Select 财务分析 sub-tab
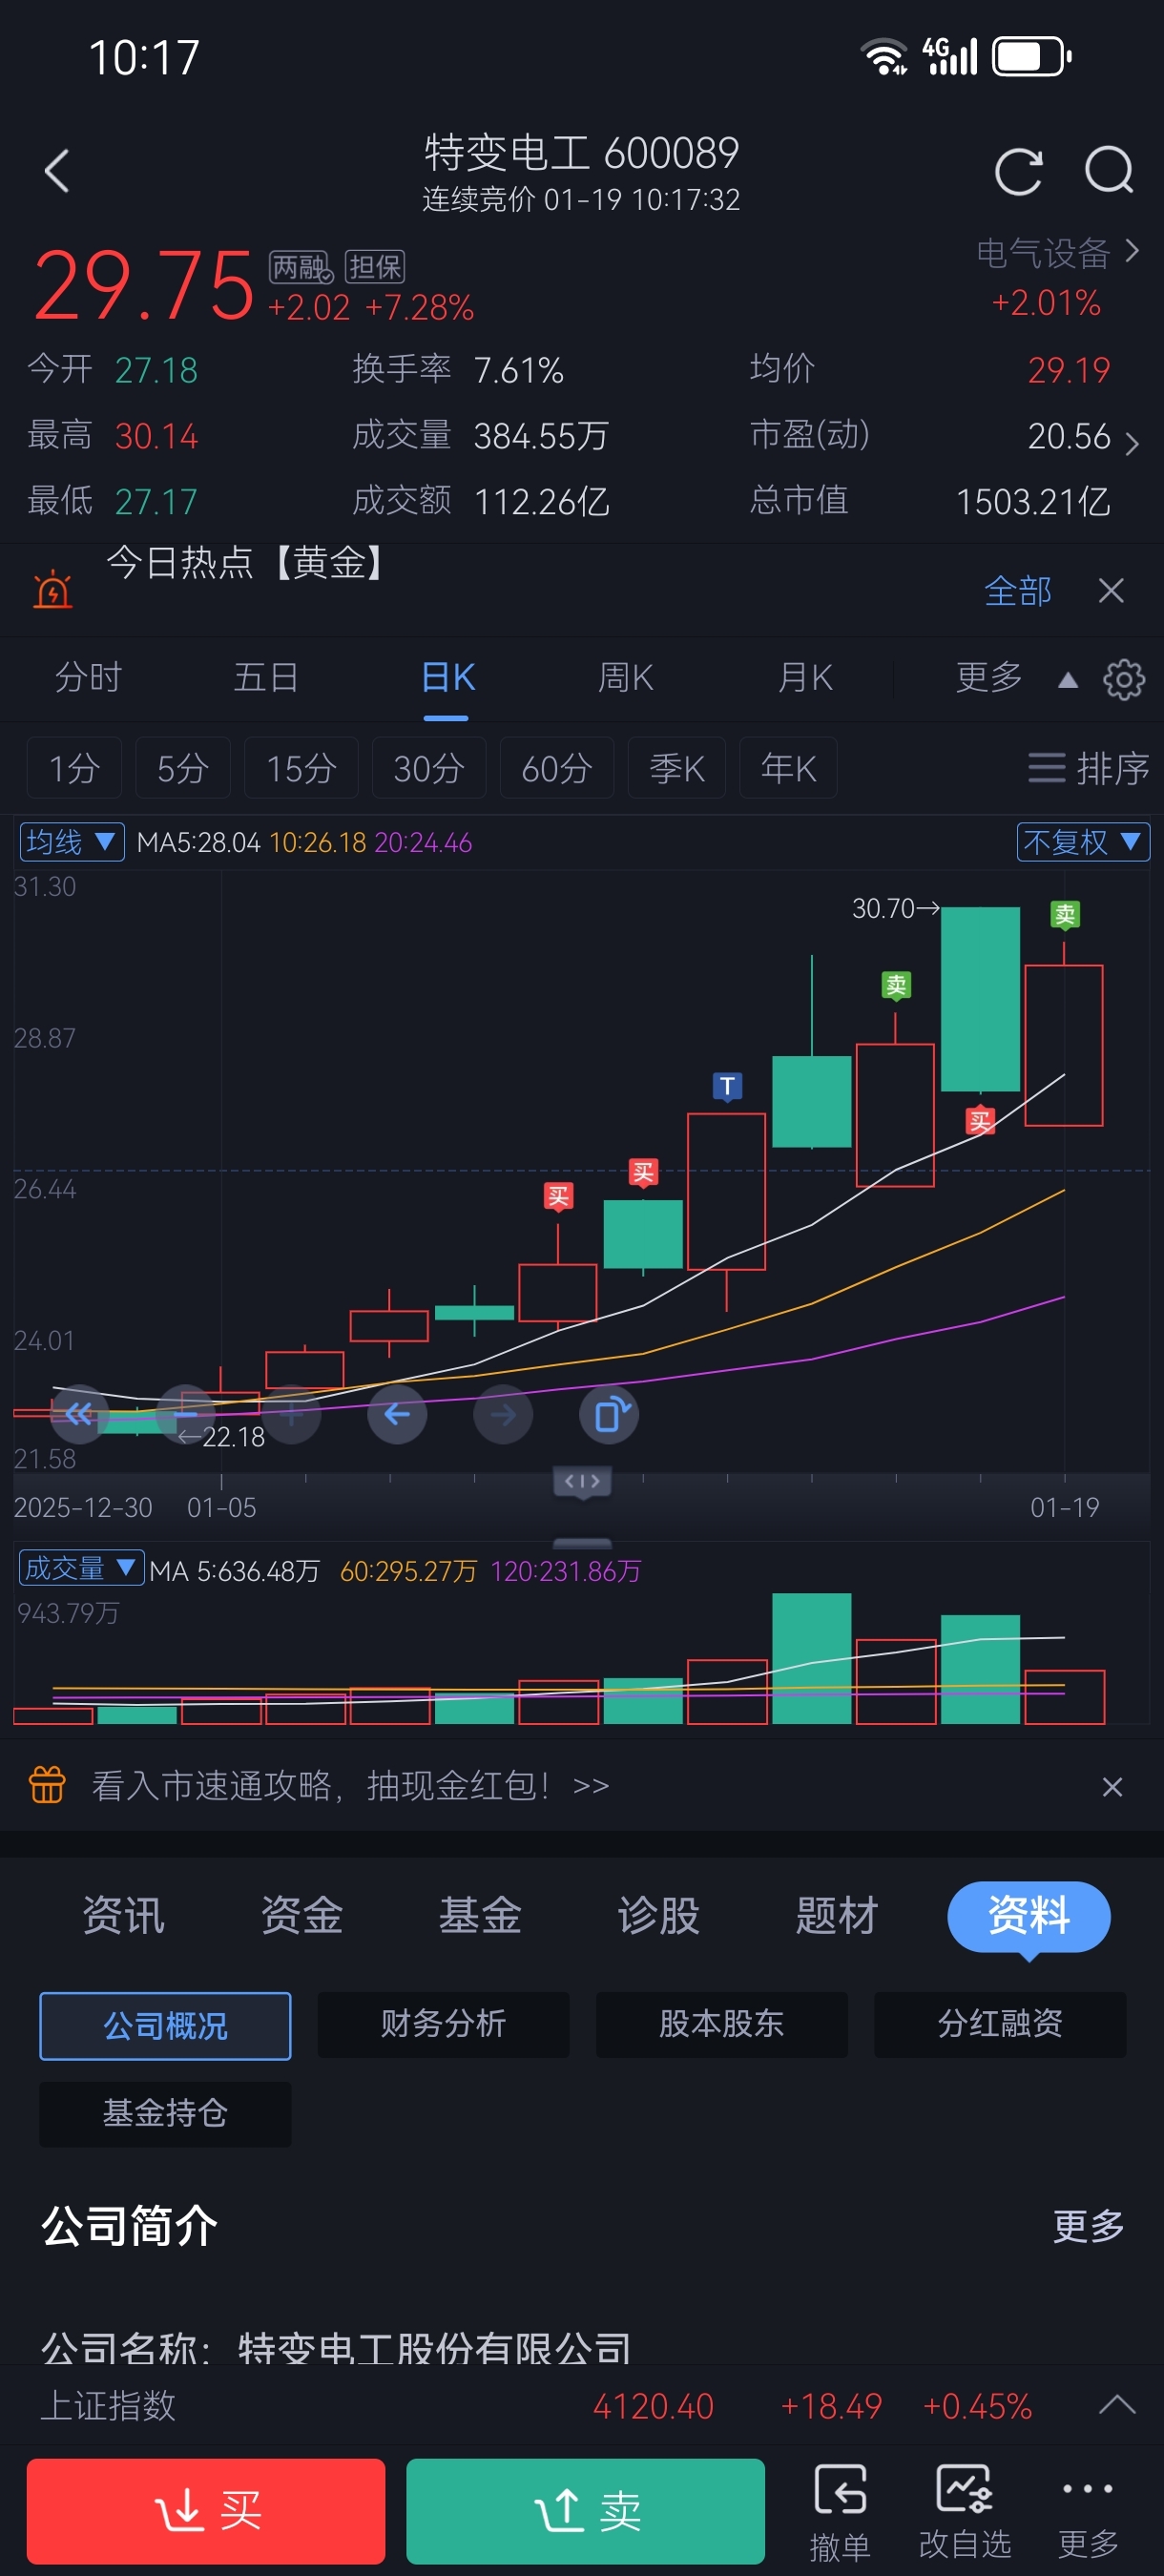Image resolution: width=1164 pixels, height=2576 pixels. [444, 2024]
